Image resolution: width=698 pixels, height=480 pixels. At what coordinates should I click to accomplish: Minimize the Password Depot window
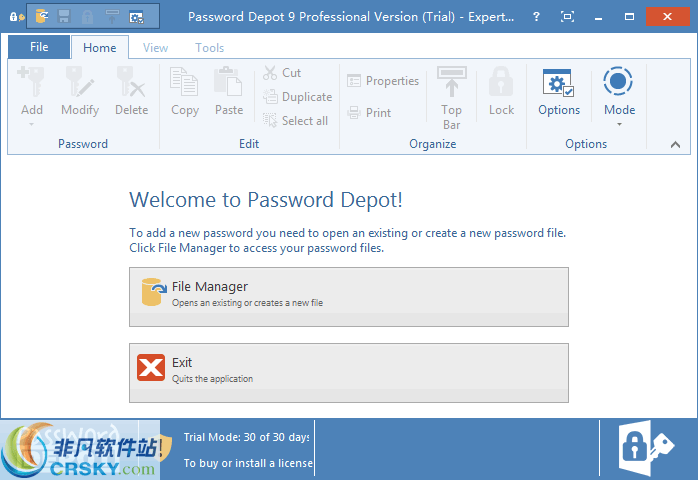point(598,17)
